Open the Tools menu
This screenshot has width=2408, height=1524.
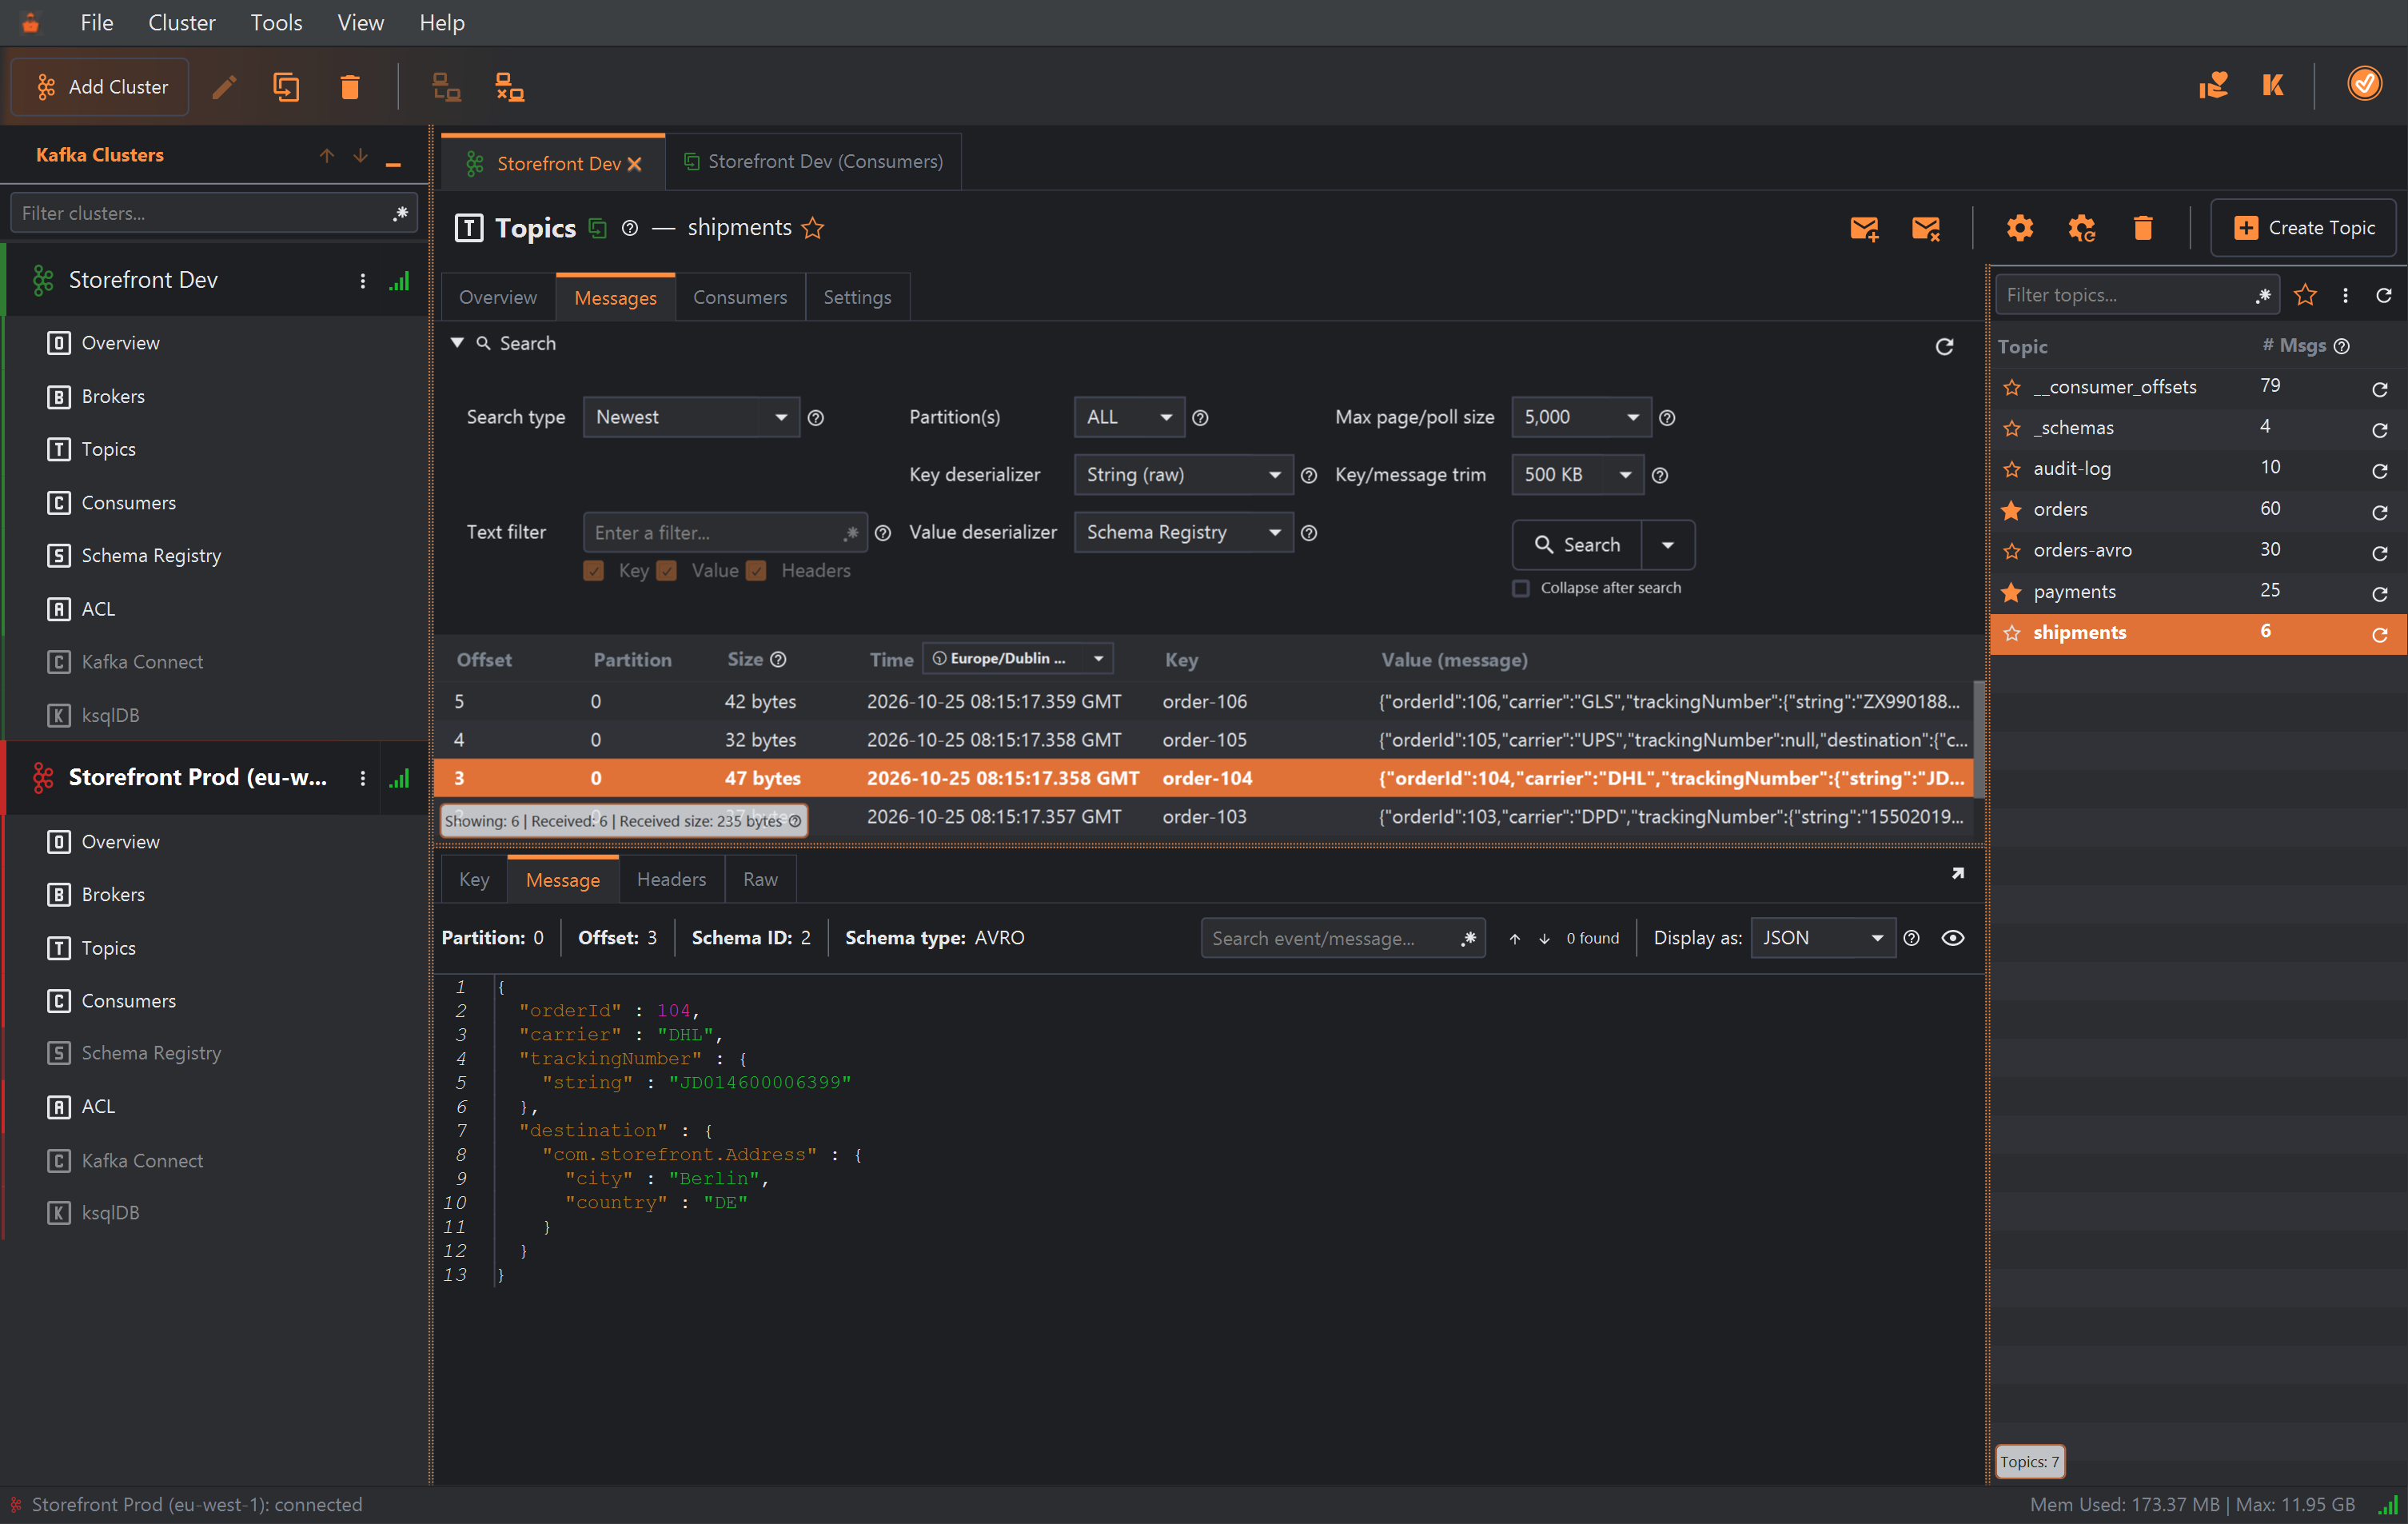point(276,22)
